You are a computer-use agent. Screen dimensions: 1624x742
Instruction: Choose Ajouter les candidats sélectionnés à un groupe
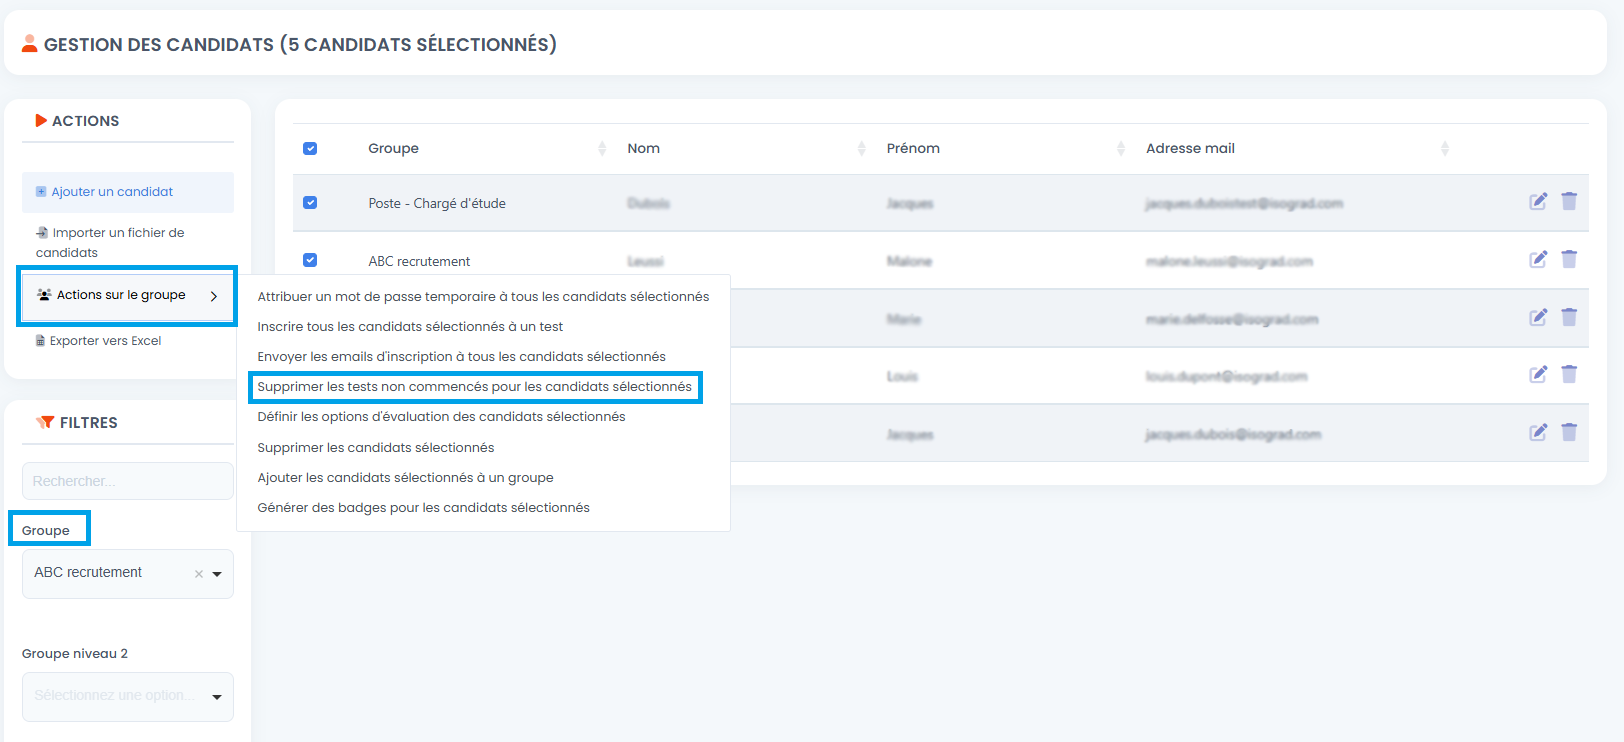[405, 477]
